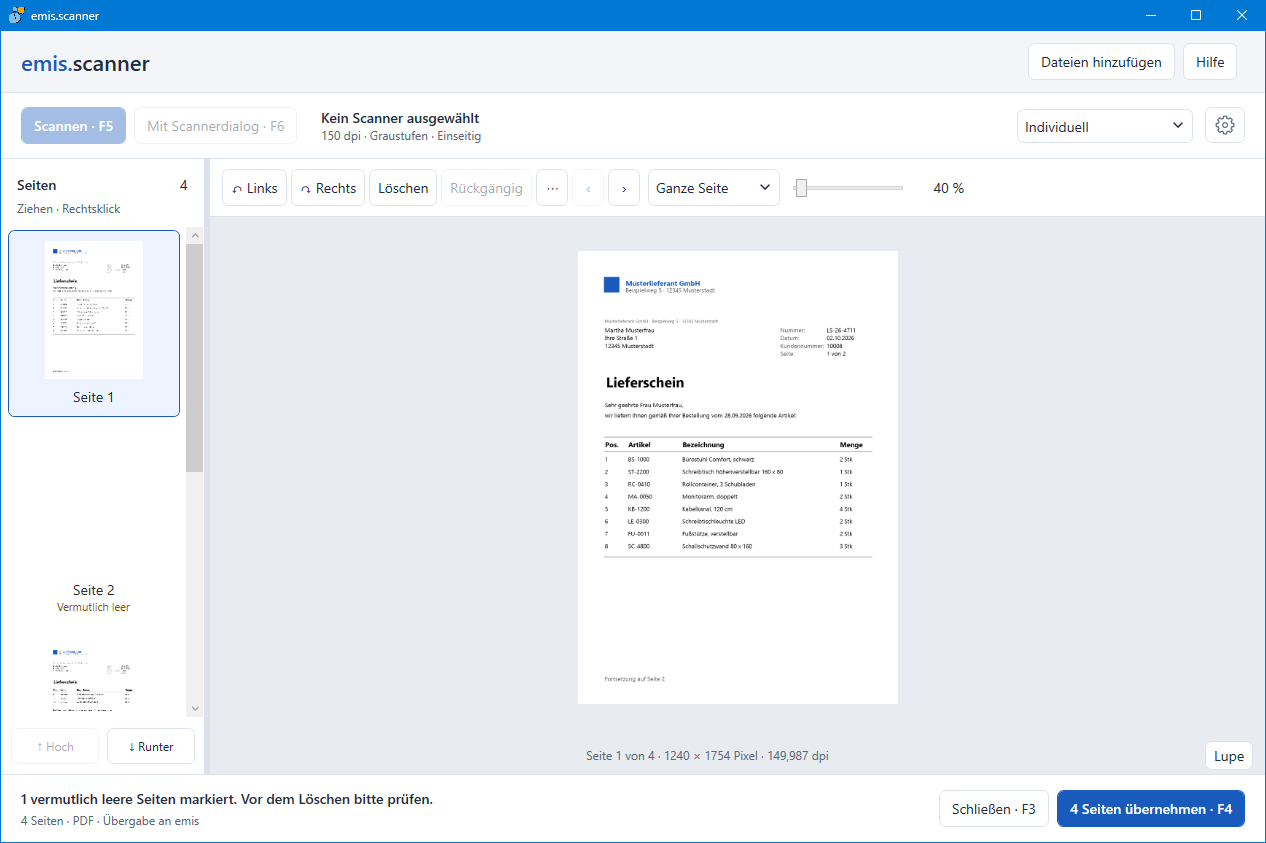Click the '40 %' zoom value
Screen dimensions: 1266x843
tap(948, 188)
